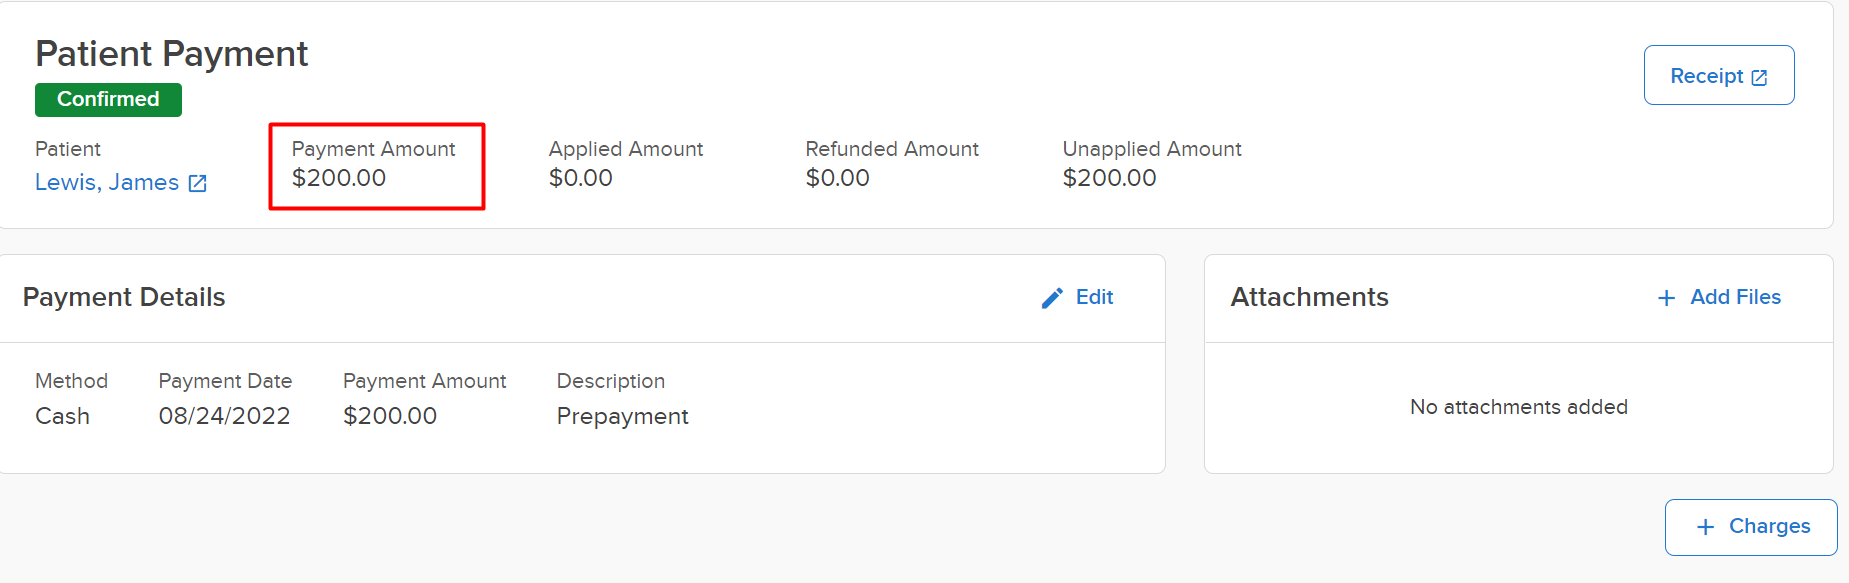Click the Edit text in Payment Details
The width and height of the screenshot is (1849, 583).
tap(1094, 297)
